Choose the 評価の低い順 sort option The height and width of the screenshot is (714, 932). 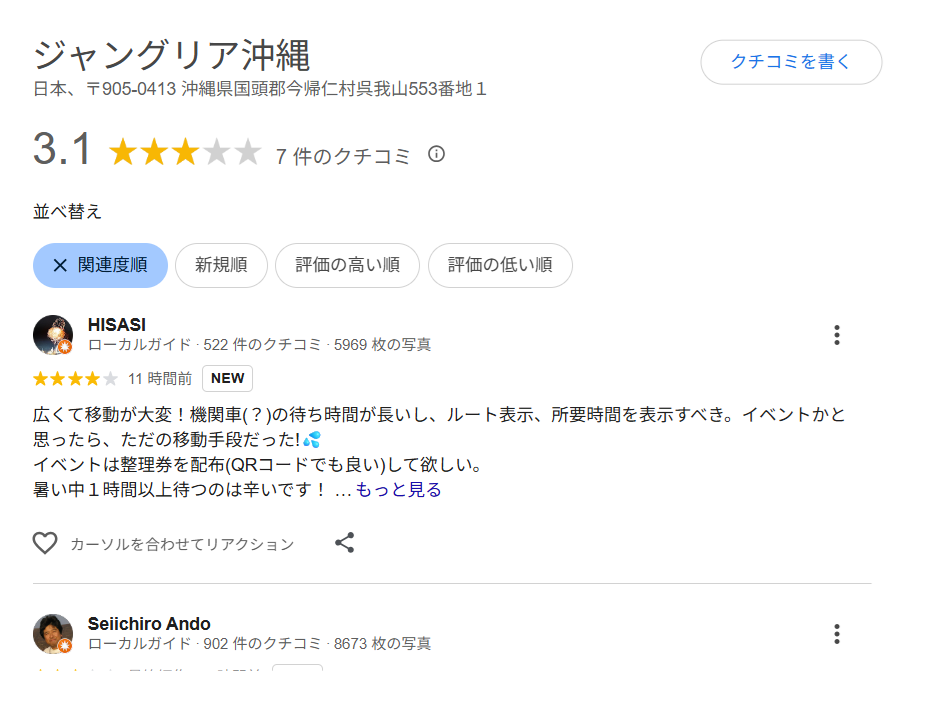[500, 265]
